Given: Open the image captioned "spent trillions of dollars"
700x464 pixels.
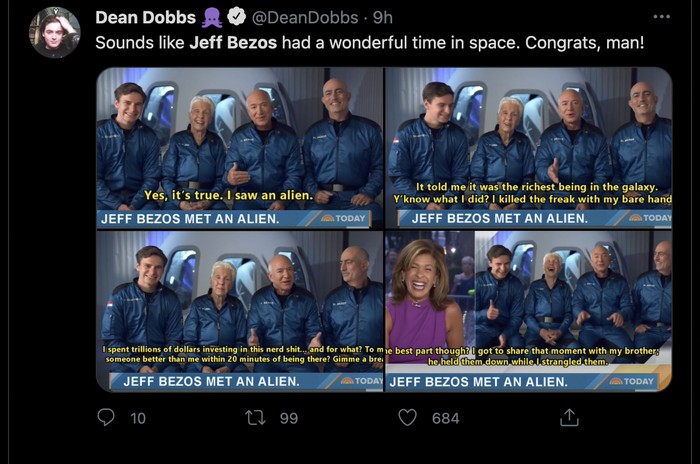Looking at the screenshot, I should pos(239,312).
